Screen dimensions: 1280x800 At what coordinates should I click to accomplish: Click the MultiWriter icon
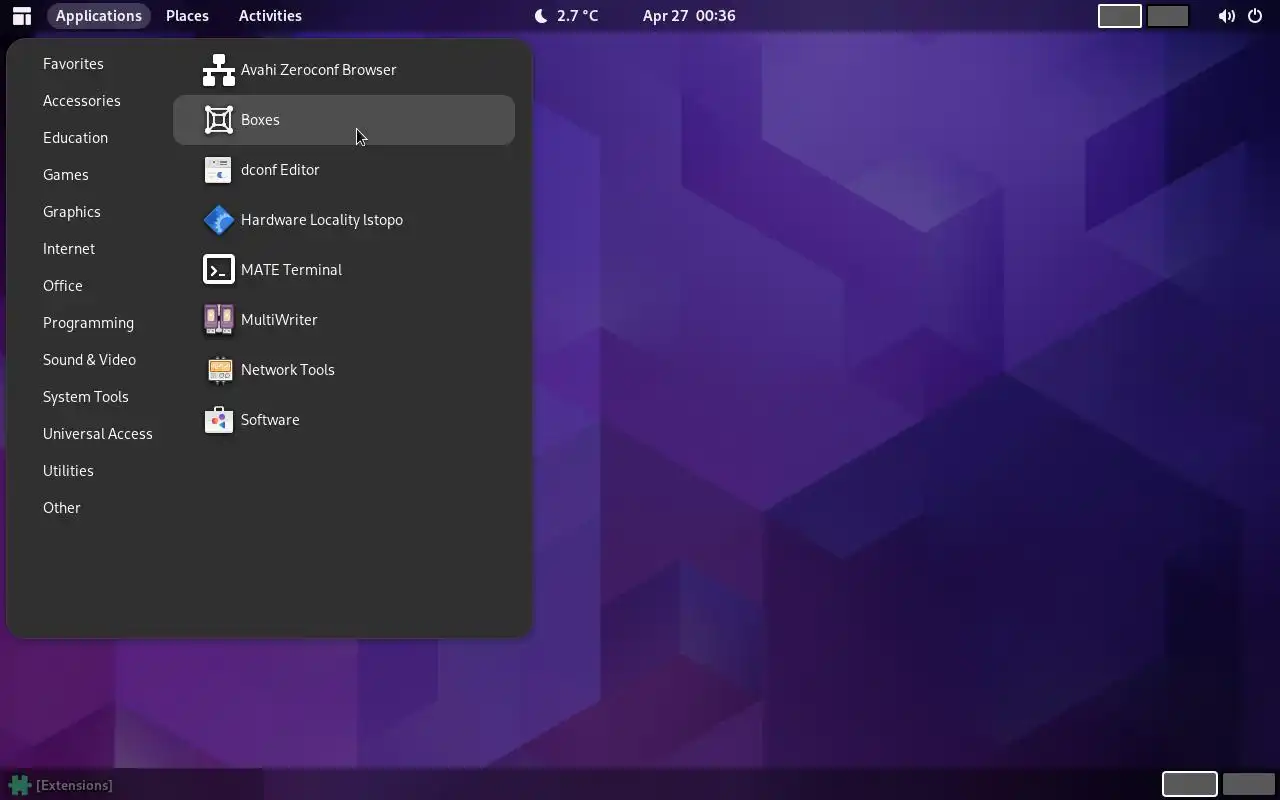(219, 320)
